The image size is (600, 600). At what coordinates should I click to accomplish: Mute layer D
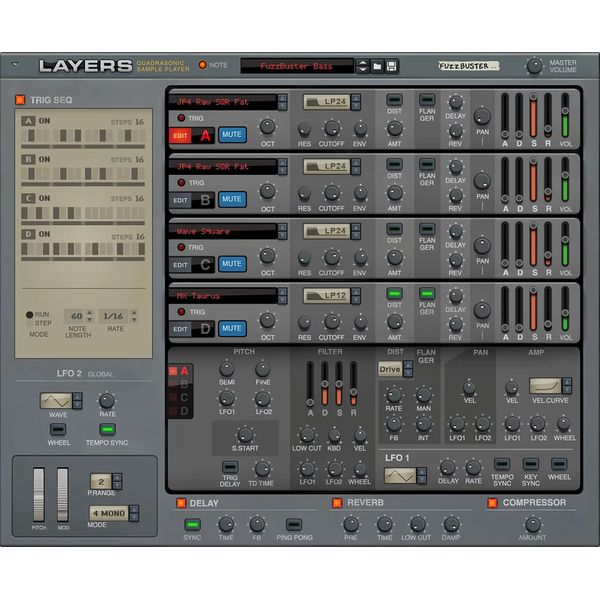point(232,328)
